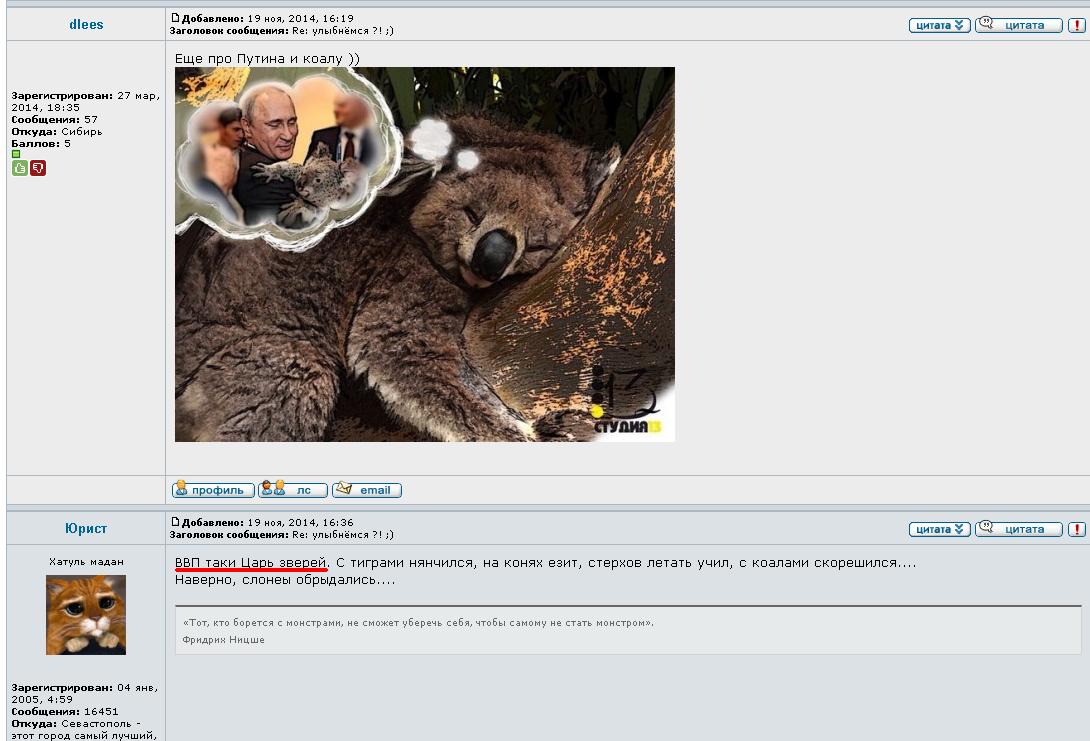Screen dimensions: 1090x741
Task: Click the email button under the dlees post
Action: point(367,490)
